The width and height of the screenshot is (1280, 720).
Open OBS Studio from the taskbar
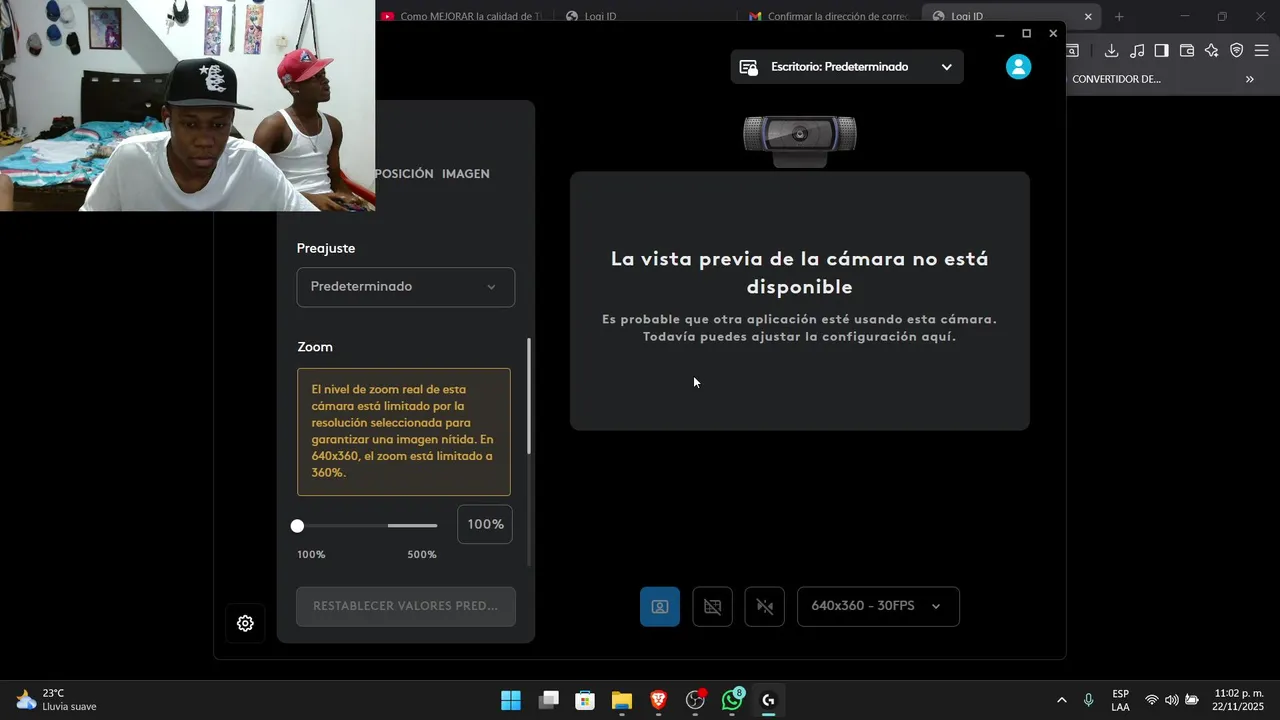(x=695, y=700)
